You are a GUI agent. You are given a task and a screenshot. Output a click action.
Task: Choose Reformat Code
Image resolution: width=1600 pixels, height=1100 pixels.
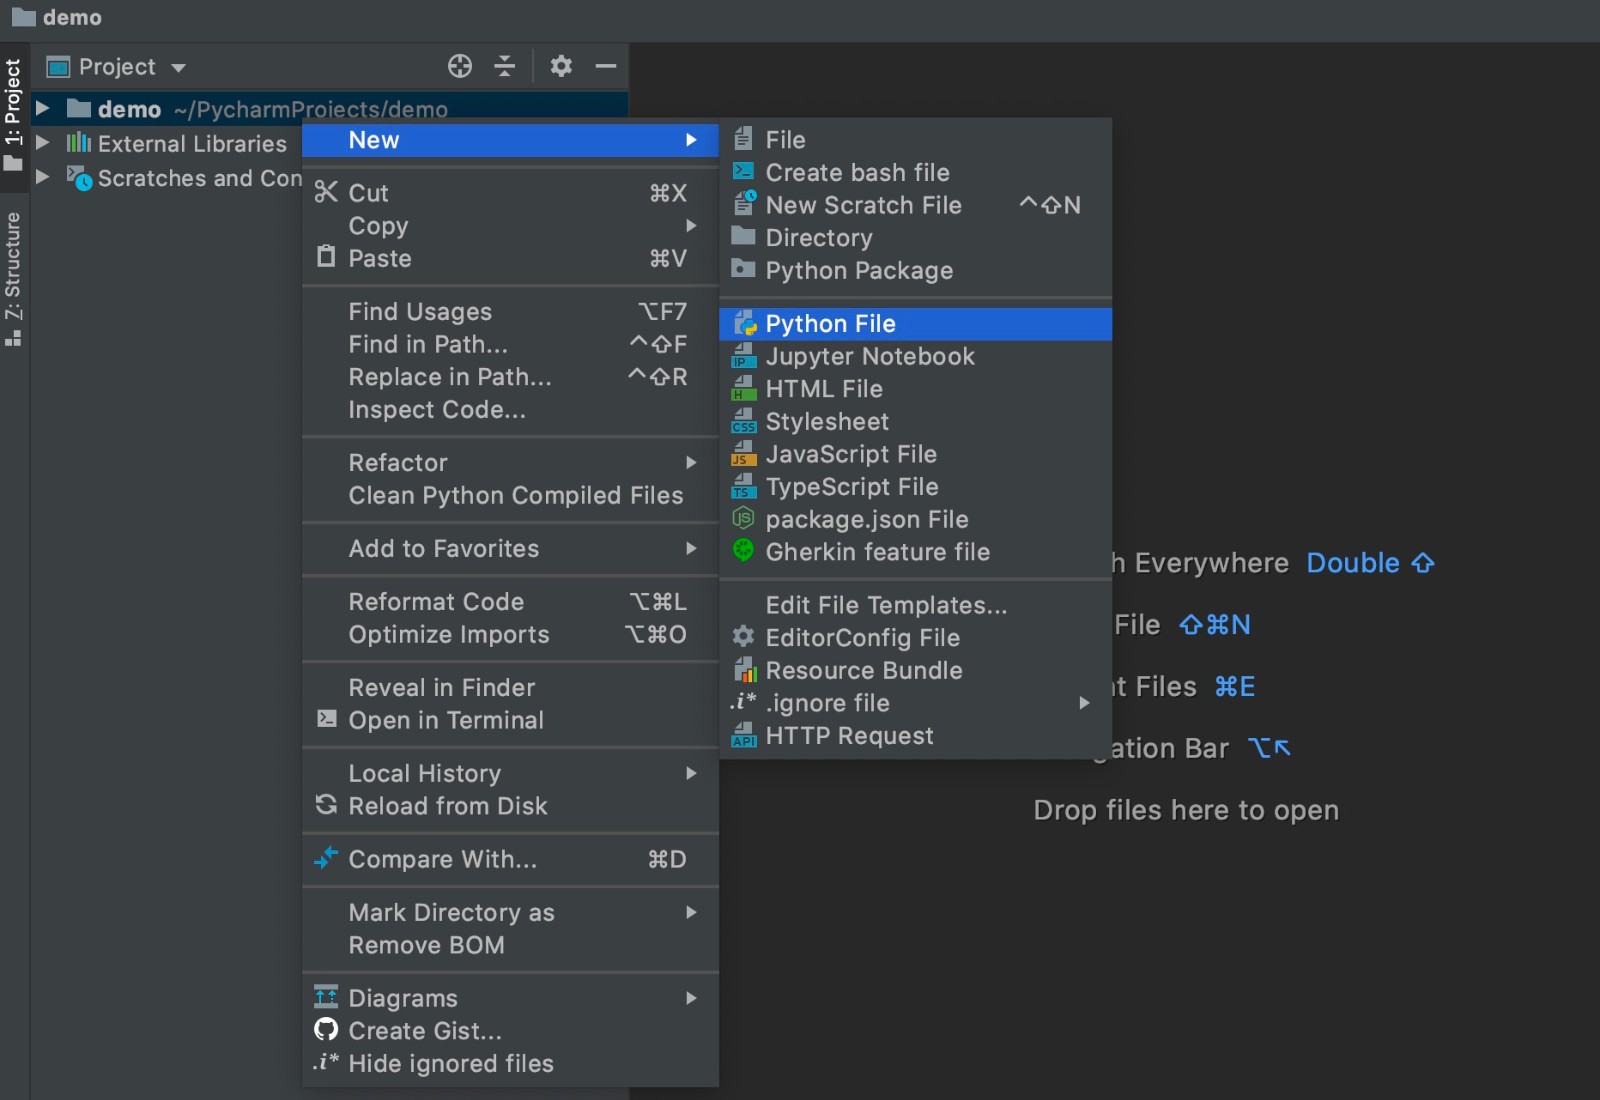click(510, 602)
